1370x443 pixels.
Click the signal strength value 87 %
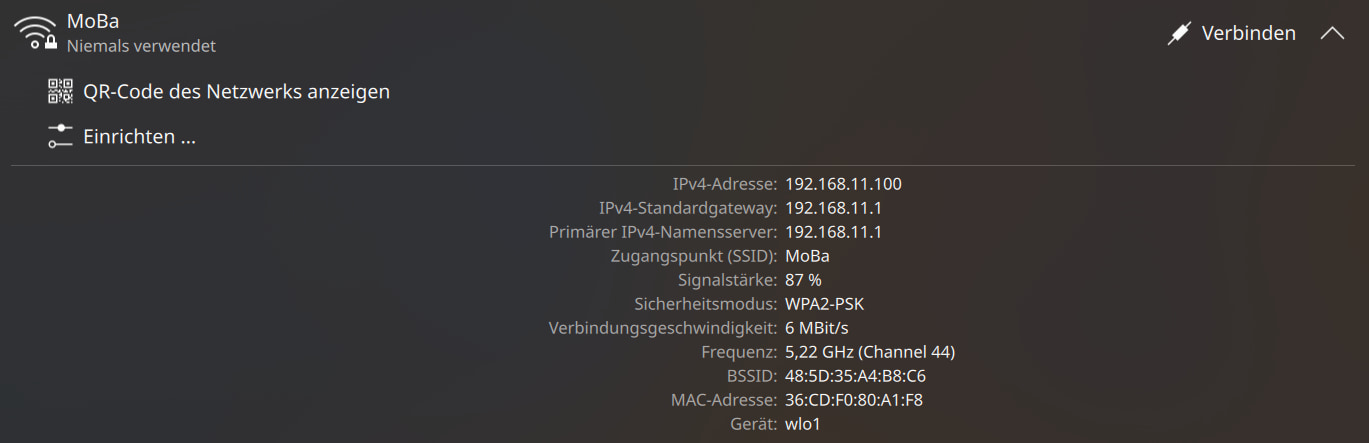(x=803, y=280)
